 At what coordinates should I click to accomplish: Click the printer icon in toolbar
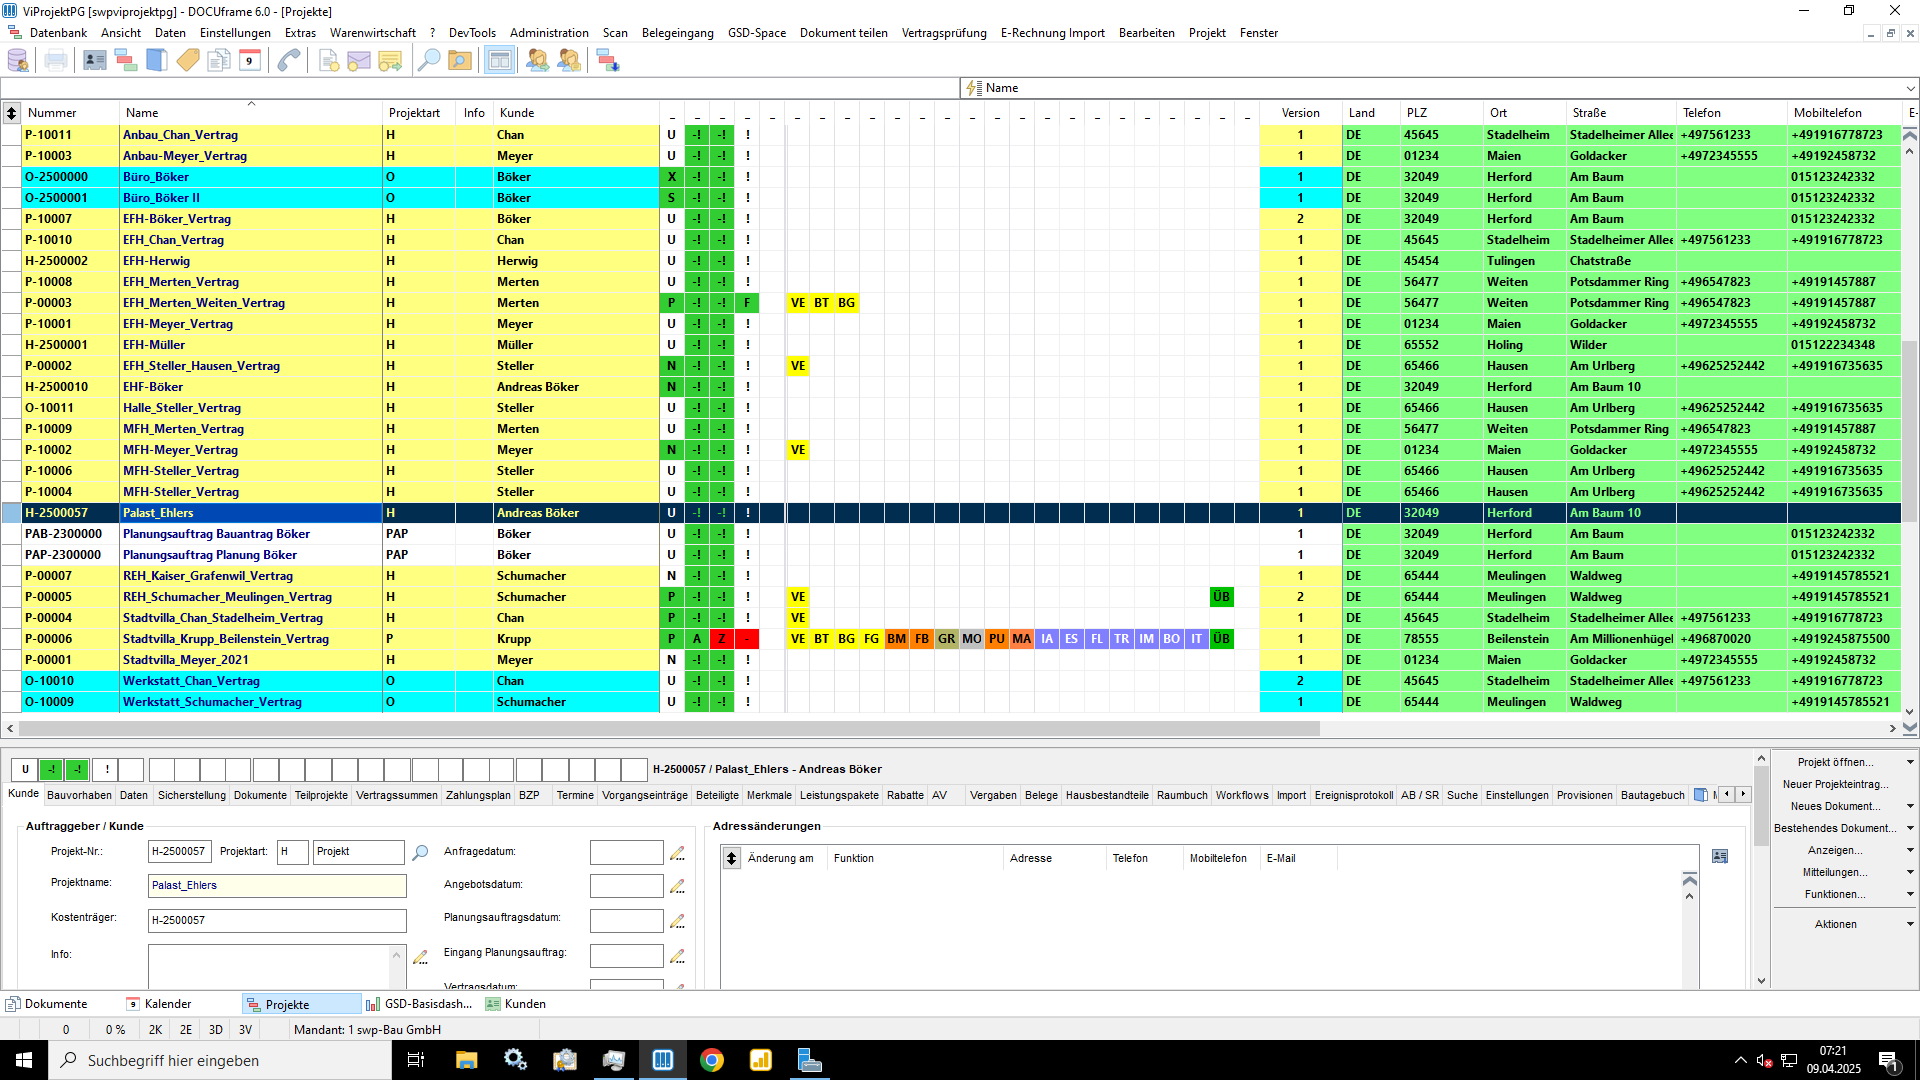click(56, 61)
